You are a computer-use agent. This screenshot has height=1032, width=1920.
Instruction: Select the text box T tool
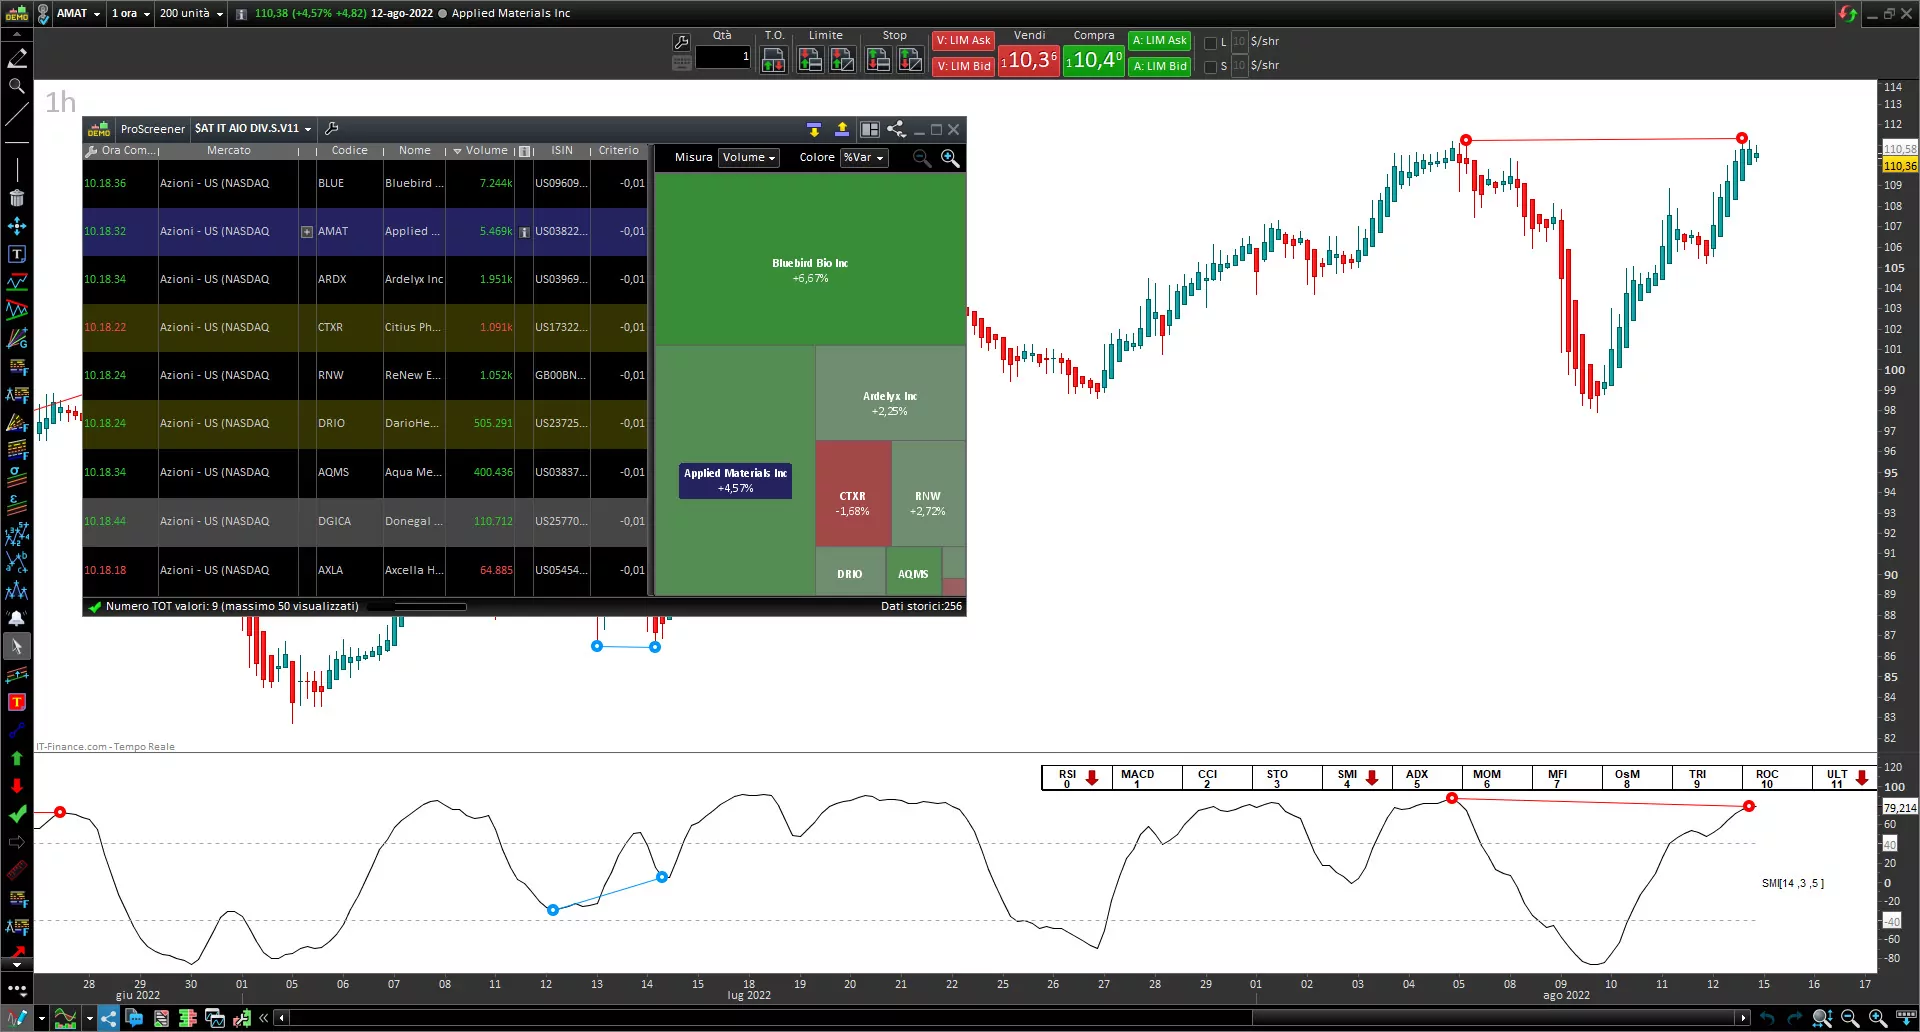17,254
